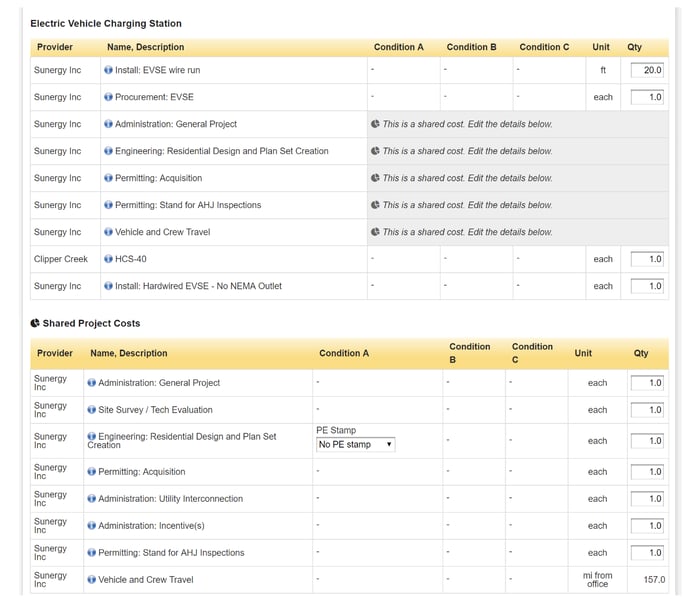Click shared cost icon in Permitting: Acquisition row
The width and height of the screenshot is (688, 608).
pyautogui.click(x=375, y=178)
